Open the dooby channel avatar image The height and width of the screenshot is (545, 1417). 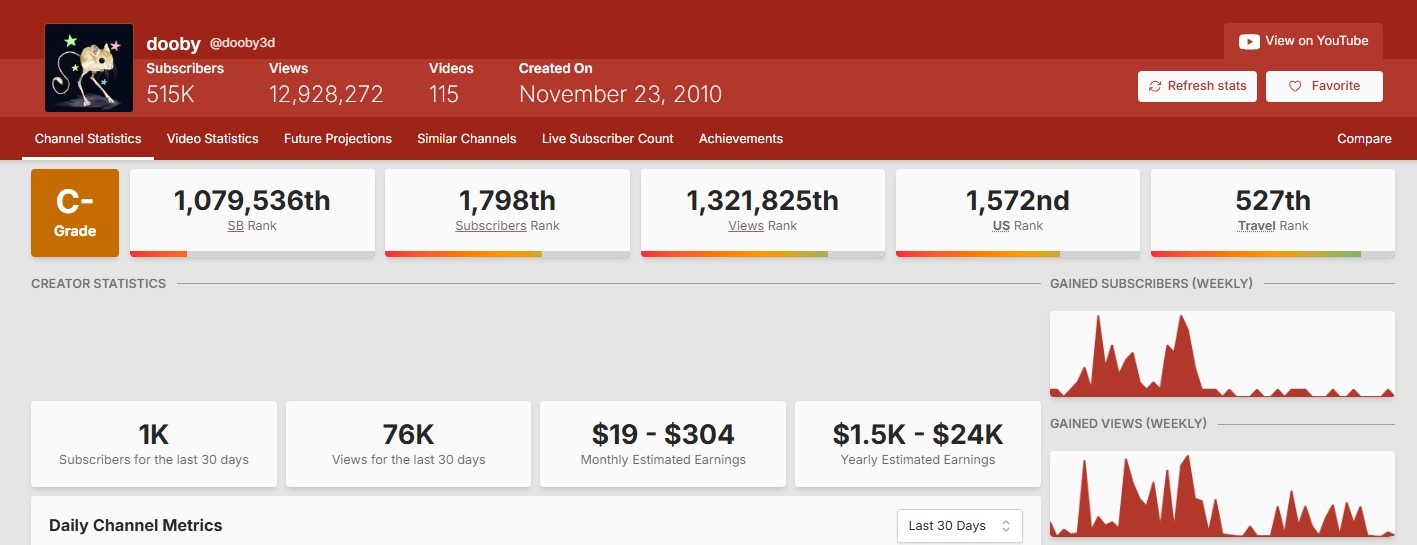coord(89,68)
